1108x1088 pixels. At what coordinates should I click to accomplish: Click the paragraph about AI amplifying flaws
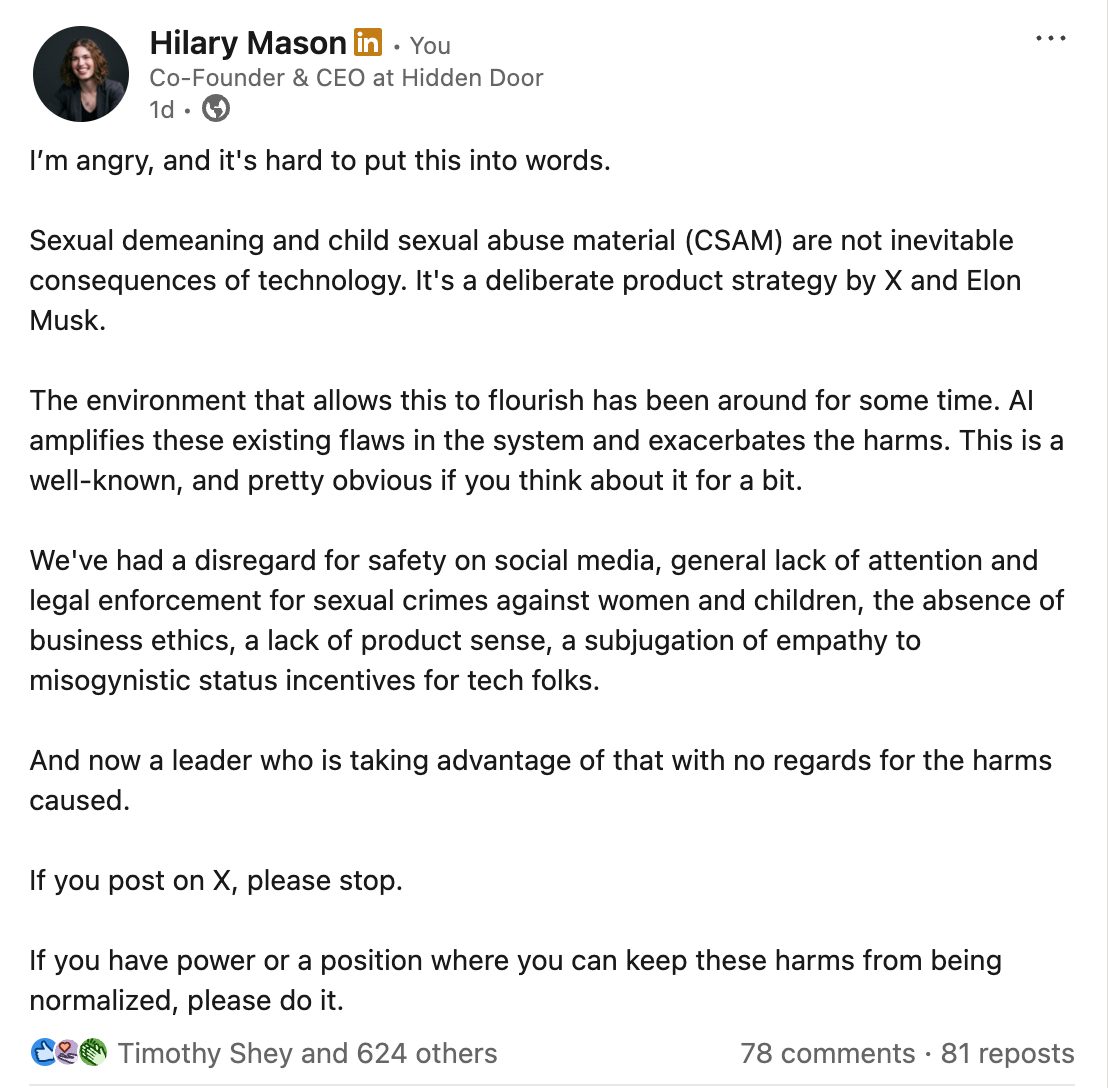[x=545, y=440]
